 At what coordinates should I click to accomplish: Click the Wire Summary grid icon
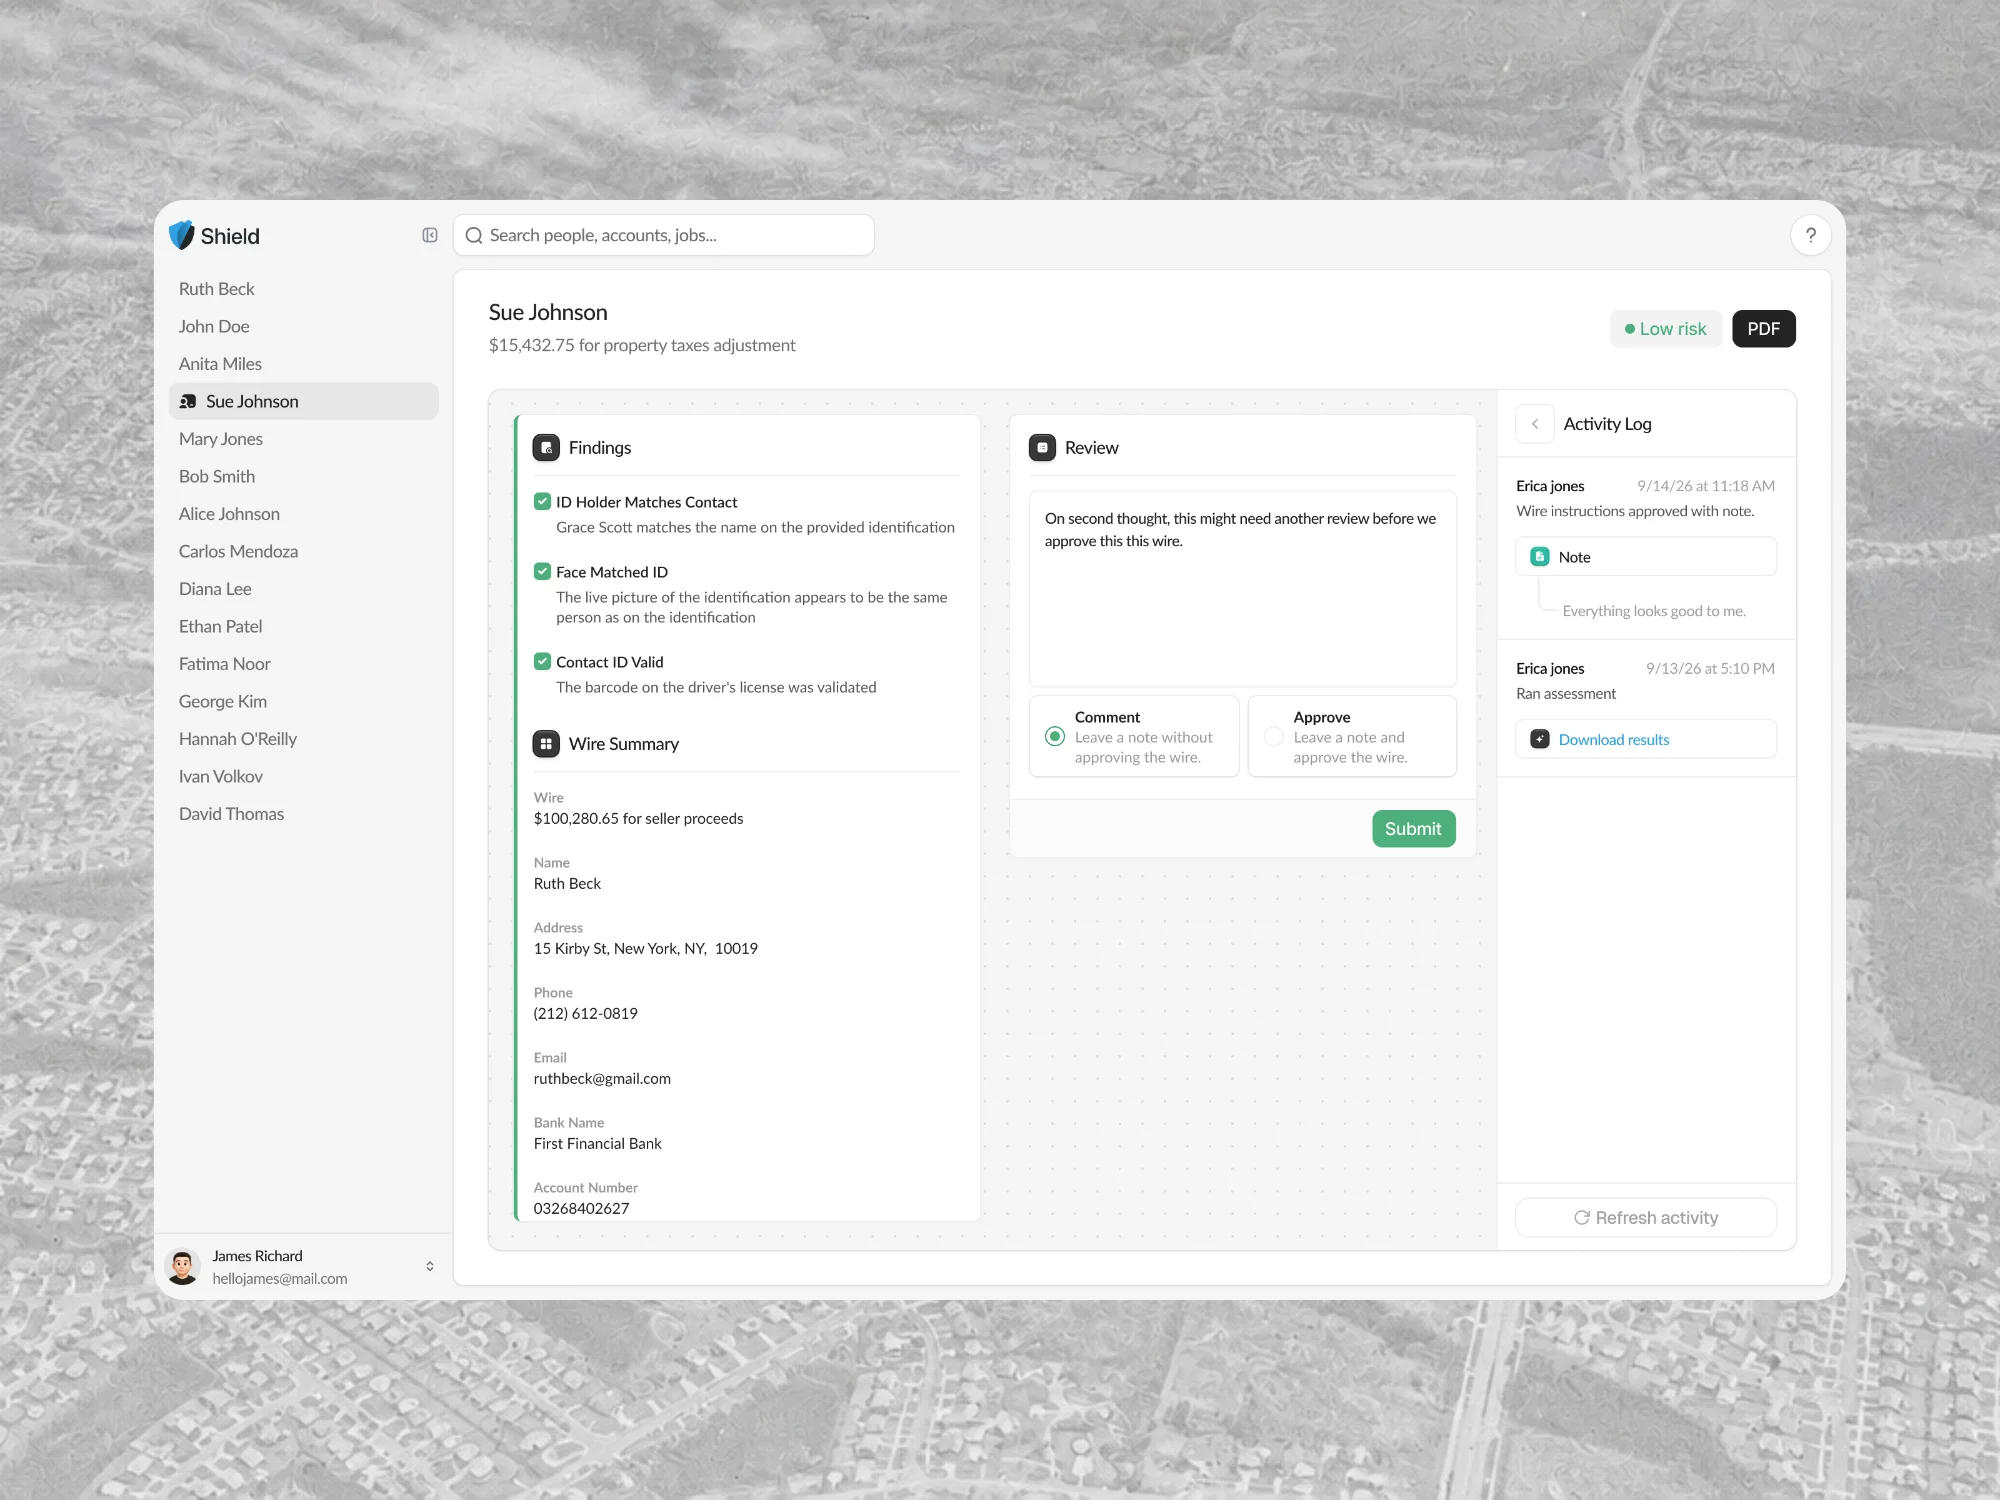pos(546,744)
